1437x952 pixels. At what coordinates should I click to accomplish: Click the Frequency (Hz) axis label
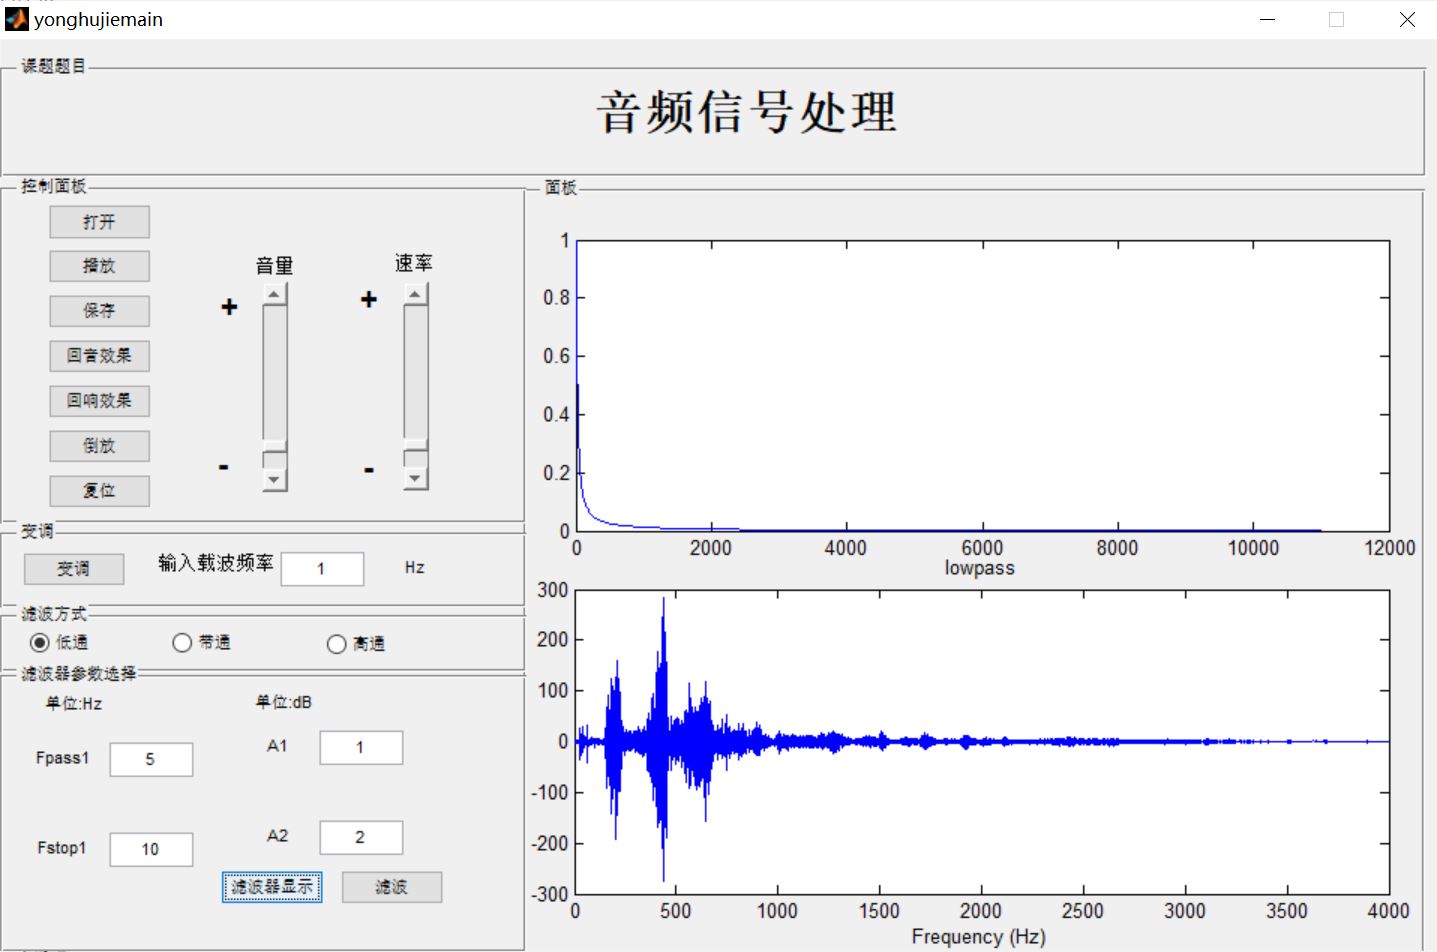click(x=979, y=937)
